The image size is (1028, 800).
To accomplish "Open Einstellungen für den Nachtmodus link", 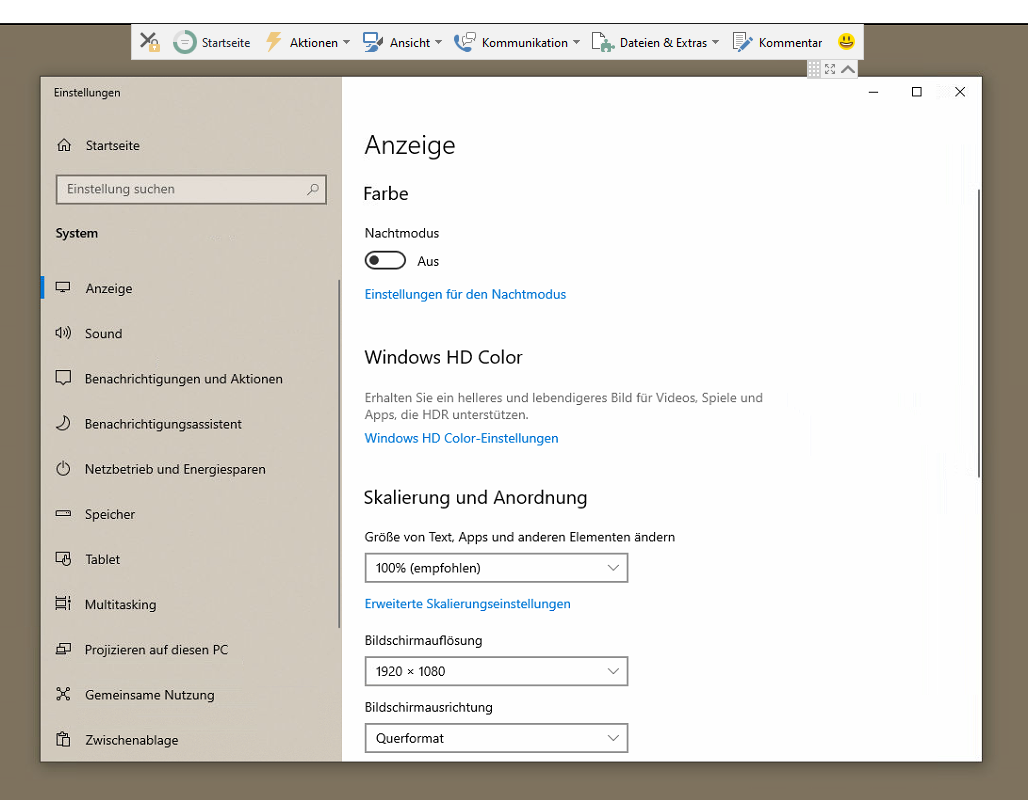I will tap(465, 294).
